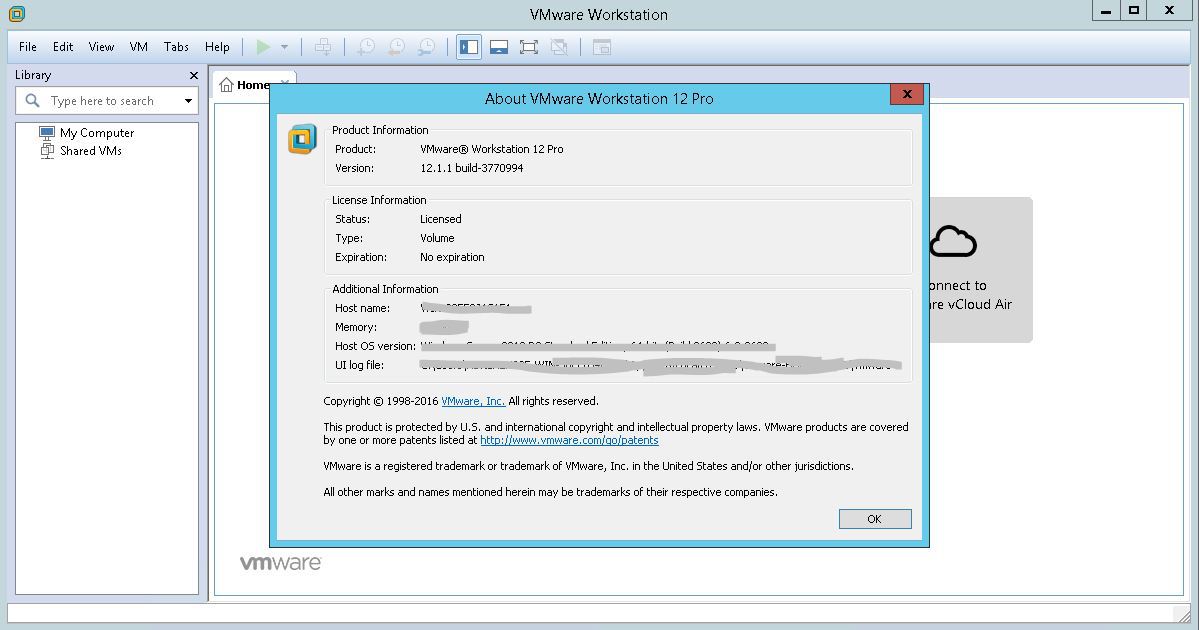Open the File menu

coord(28,47)
